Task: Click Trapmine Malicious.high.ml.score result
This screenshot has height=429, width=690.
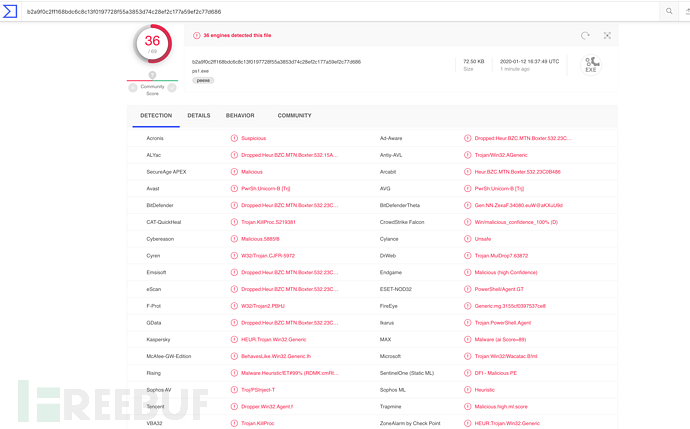Action: [x=501, y=407]
